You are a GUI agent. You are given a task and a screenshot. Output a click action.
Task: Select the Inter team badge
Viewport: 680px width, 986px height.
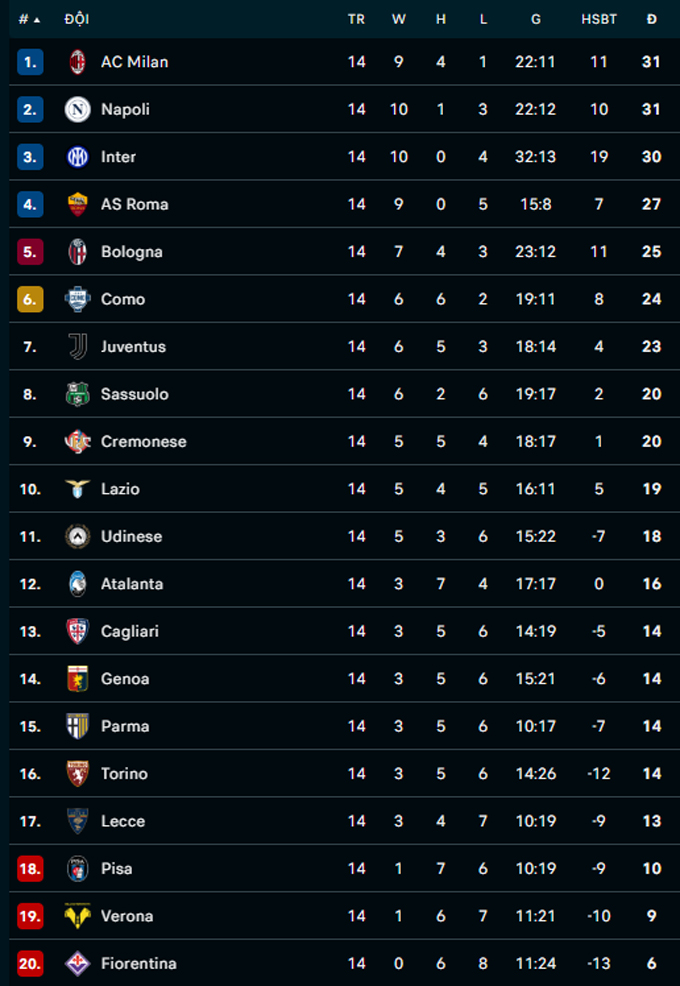pos(77,157)
